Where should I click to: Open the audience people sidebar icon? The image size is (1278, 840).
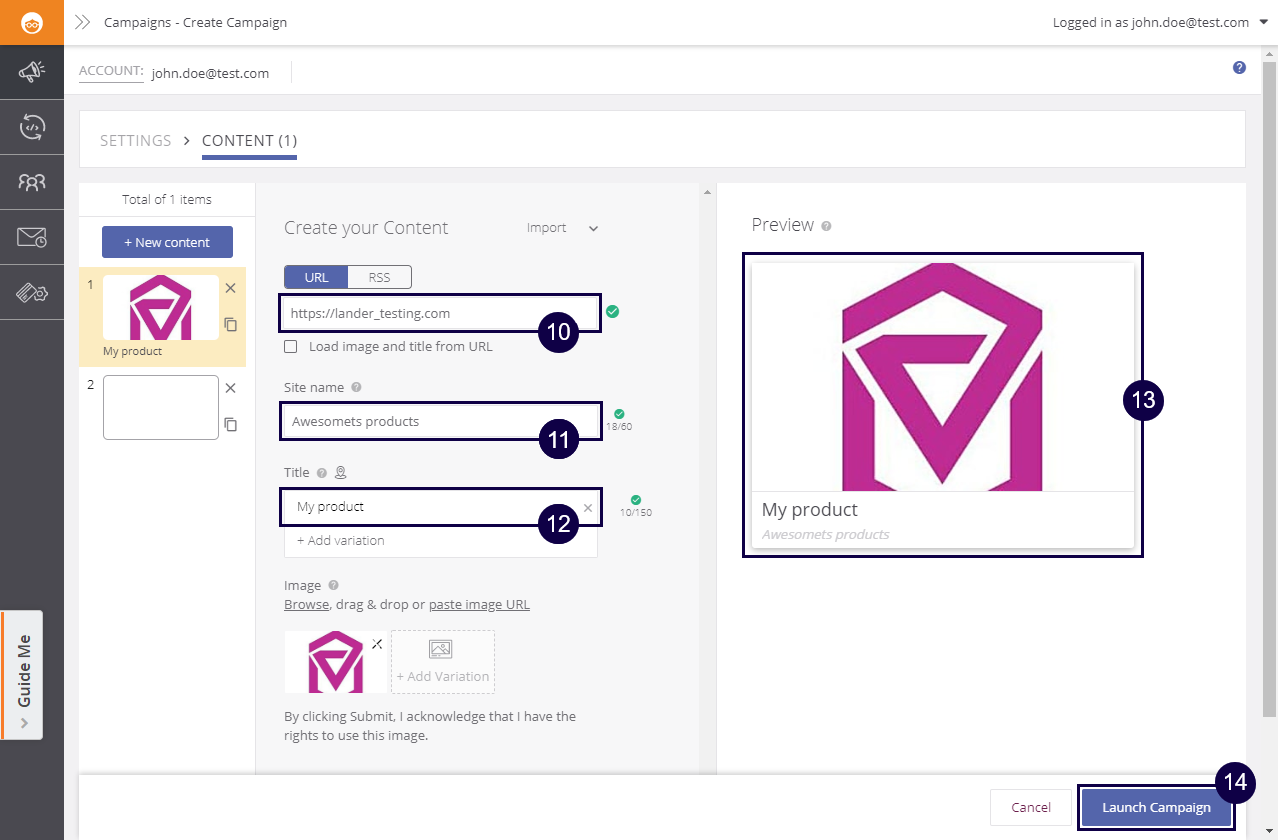point(32,182)
